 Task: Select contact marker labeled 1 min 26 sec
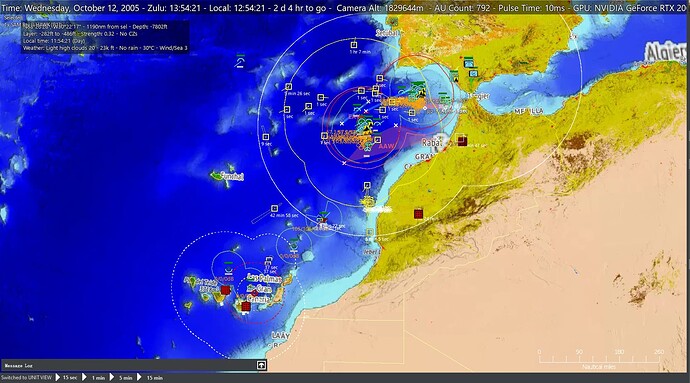[x=288, y=87]
